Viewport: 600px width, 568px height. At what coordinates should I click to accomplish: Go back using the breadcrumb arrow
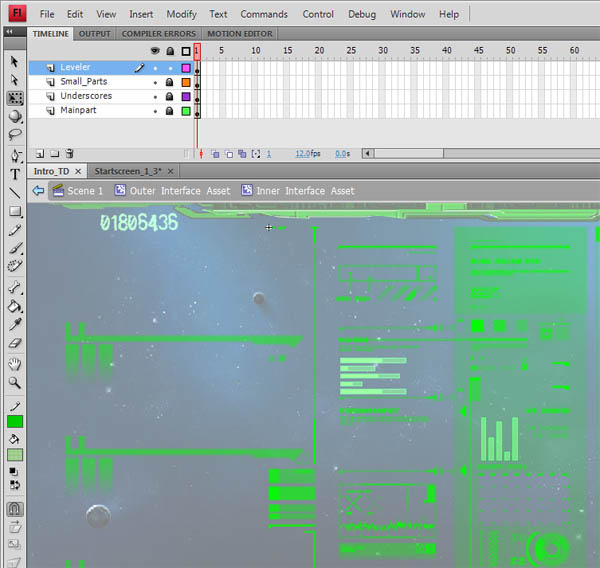38,191
